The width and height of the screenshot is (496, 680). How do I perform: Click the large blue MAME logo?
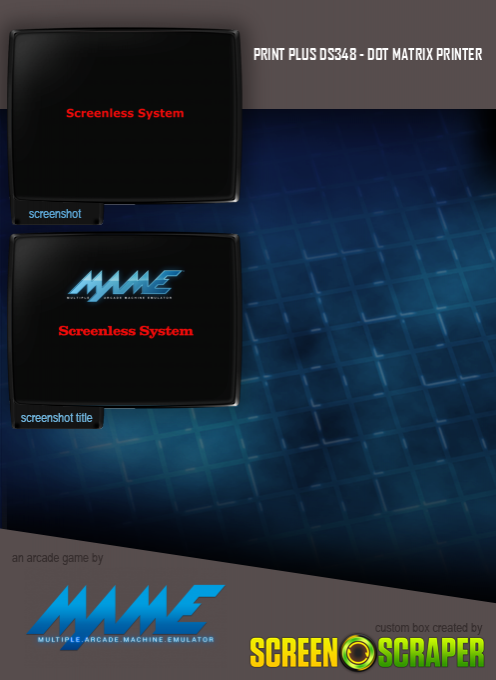[126, 616]
